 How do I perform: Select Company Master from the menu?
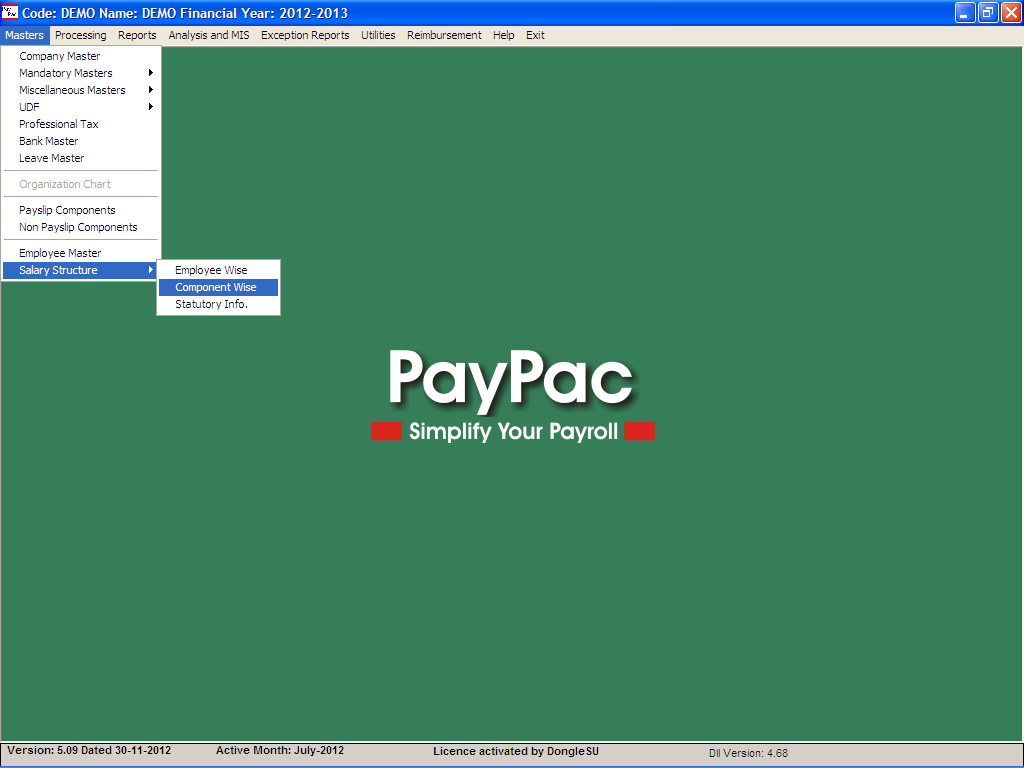tap(80, 56)
